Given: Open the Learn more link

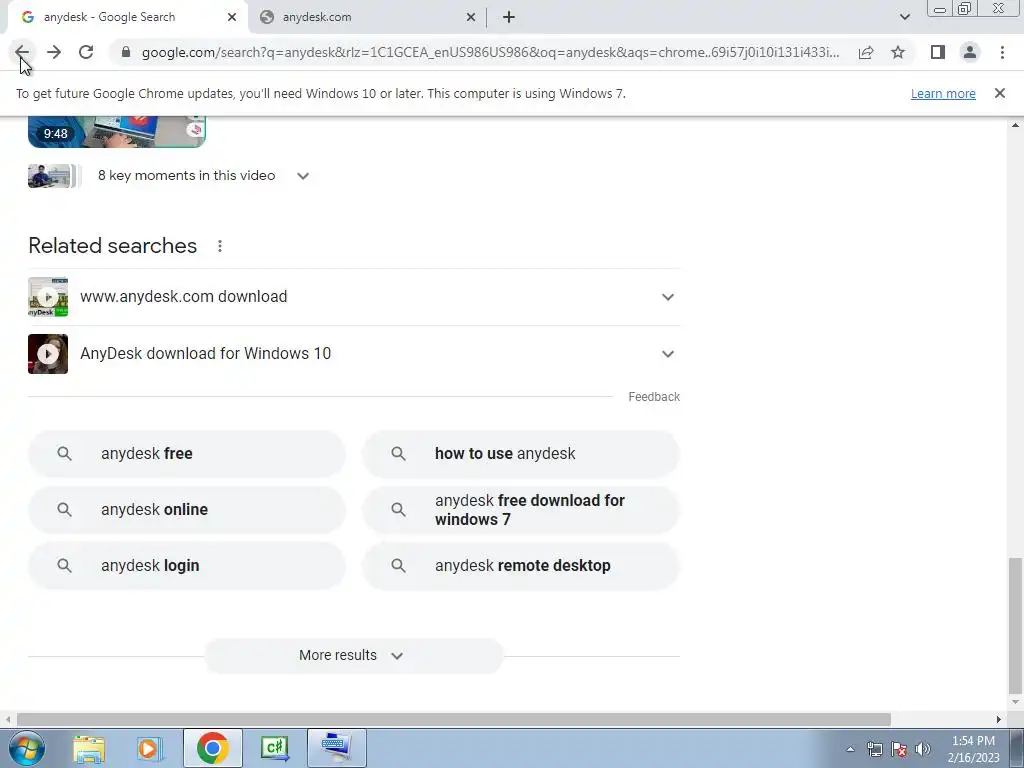Looking at the screenshot, I should click(x=943, y=93).
